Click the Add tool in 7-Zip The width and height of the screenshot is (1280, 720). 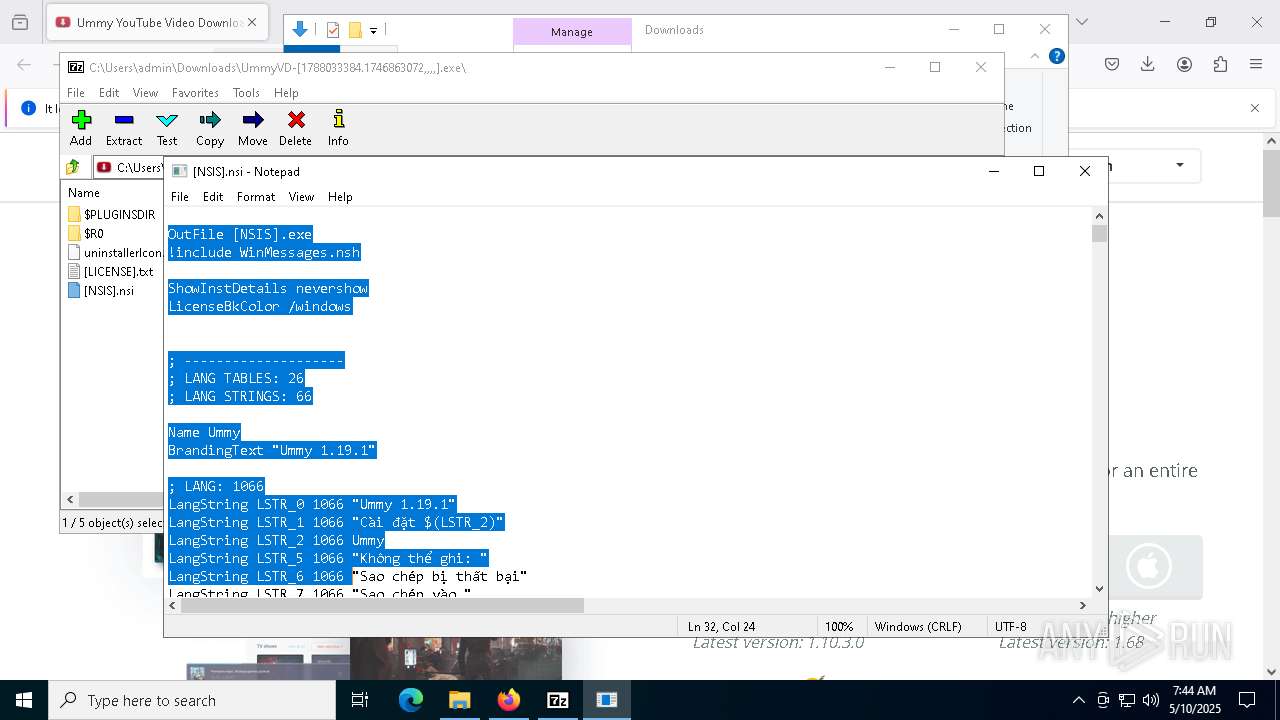[x=81, y=128]
